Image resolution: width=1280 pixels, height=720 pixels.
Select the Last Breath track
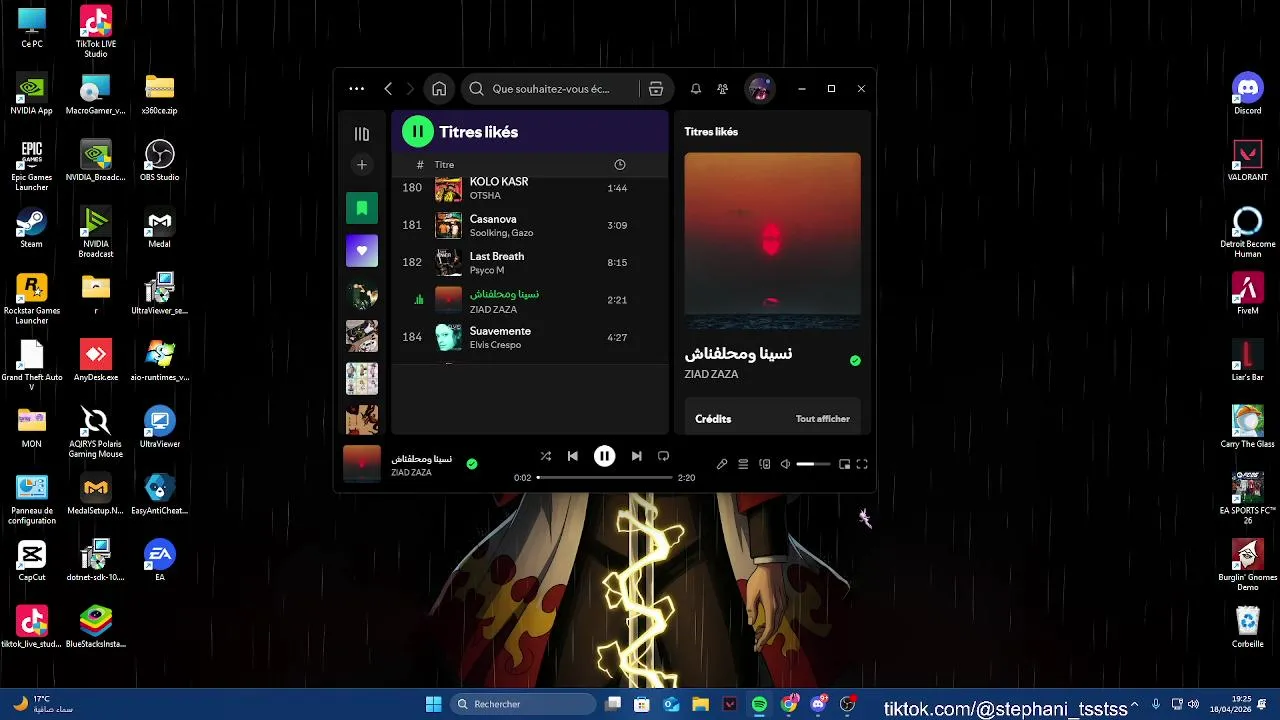point(530,262)
